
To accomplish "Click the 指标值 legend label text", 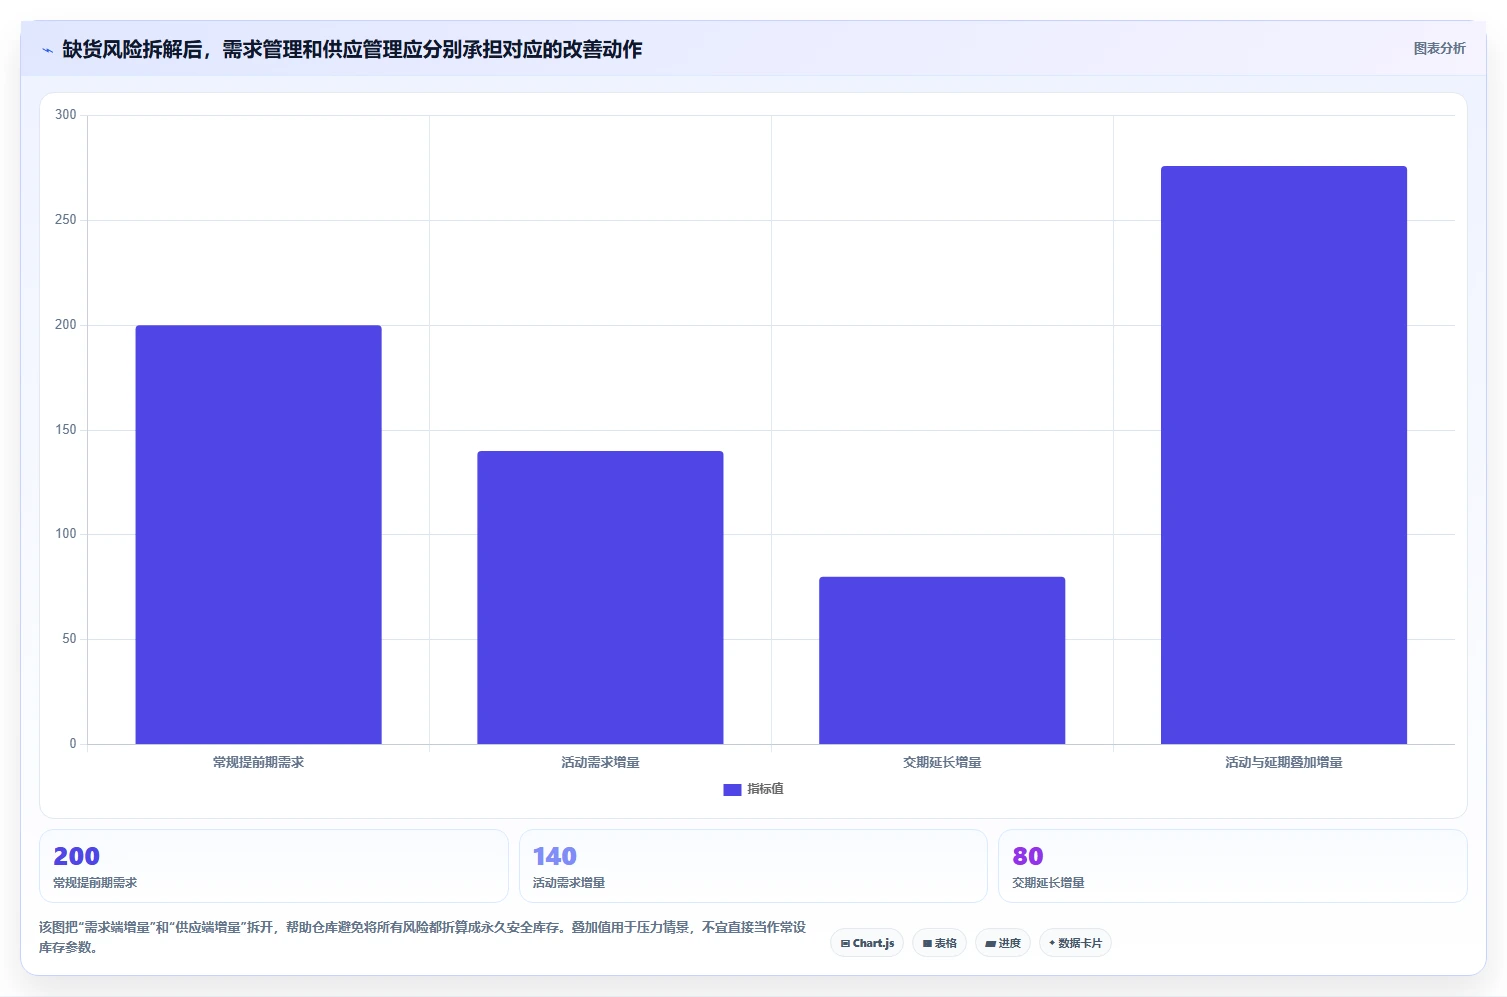I will 765,789.
